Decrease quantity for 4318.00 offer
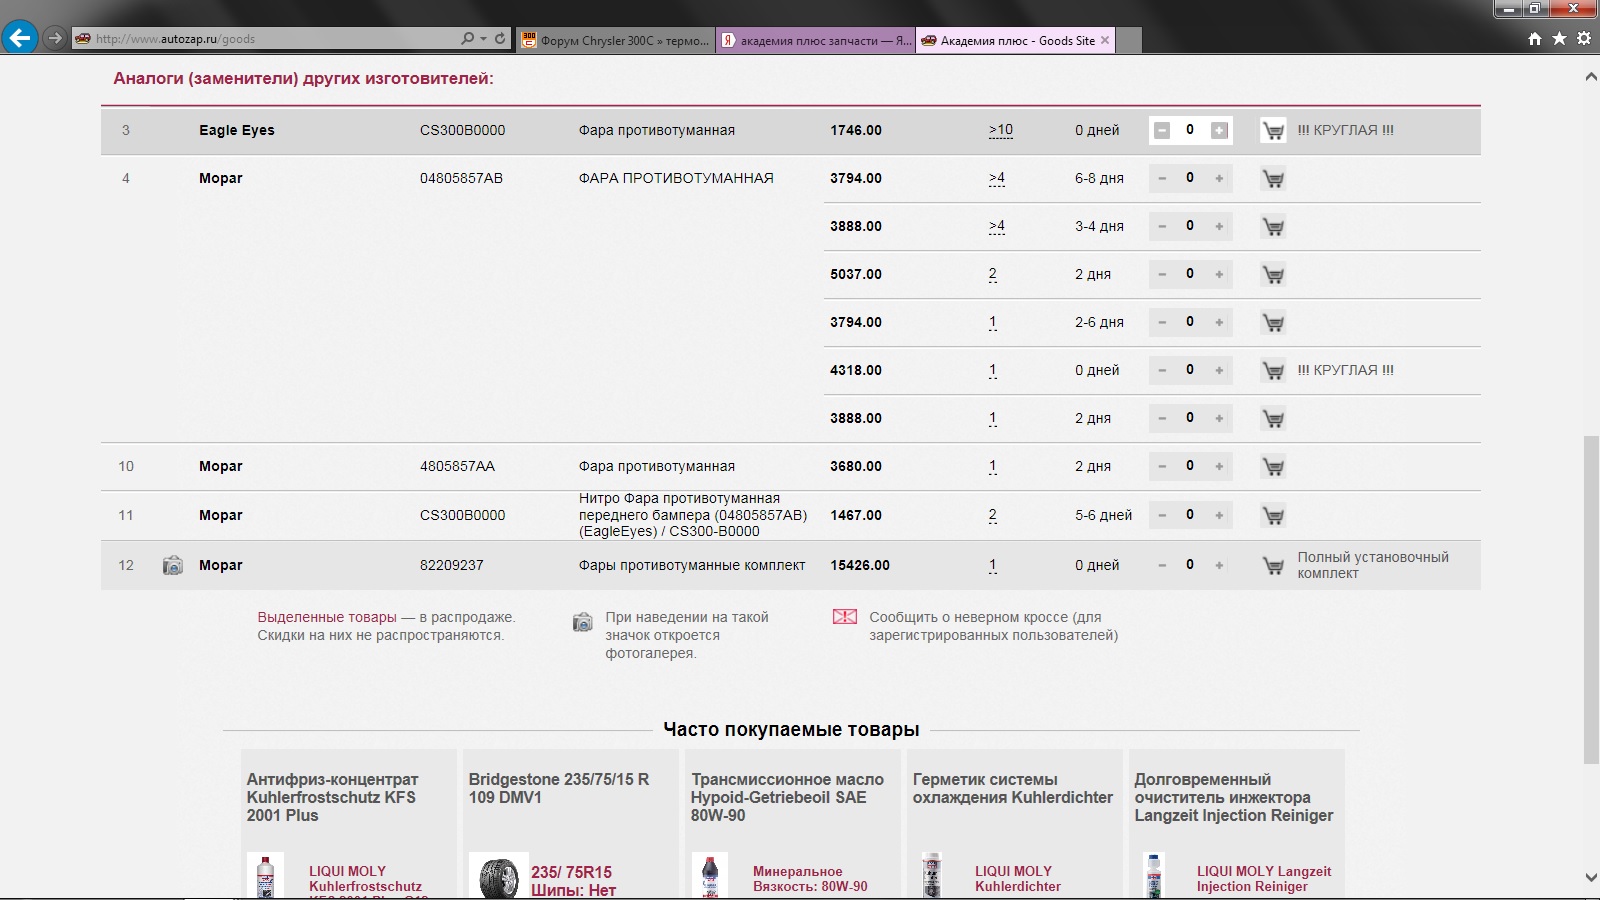Image resolution: width=1600 pixels, height=900 pixels. 1161,370
